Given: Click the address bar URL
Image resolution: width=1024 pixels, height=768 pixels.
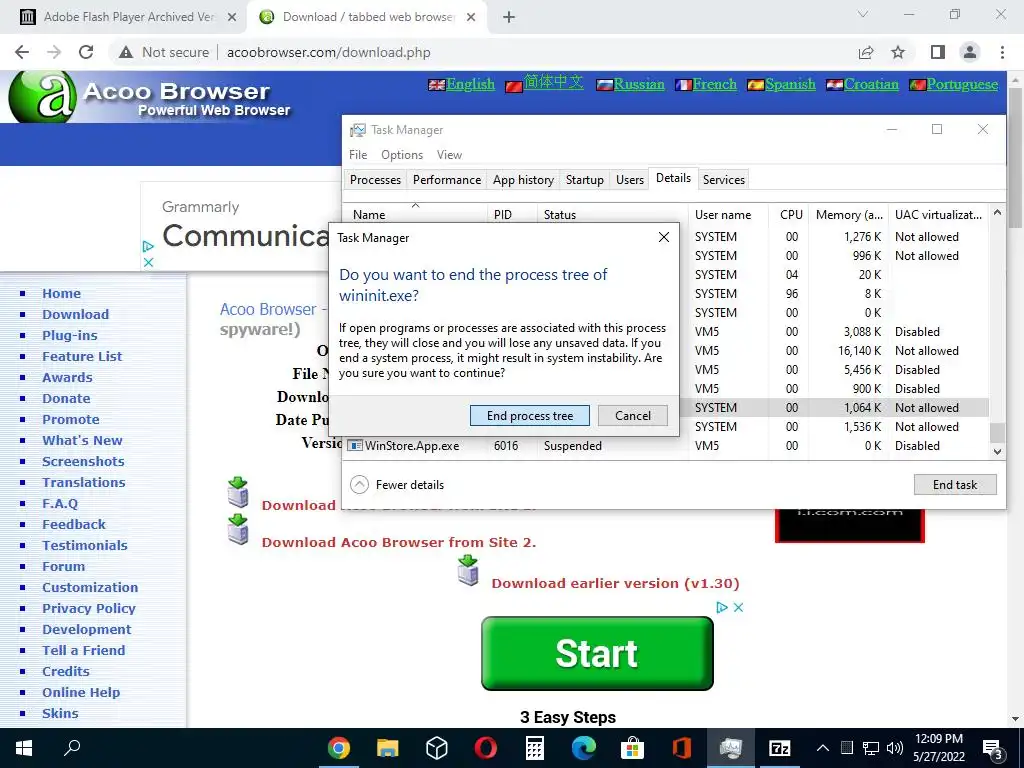Looking at the screenshot, I should click(x=328, y=52).
